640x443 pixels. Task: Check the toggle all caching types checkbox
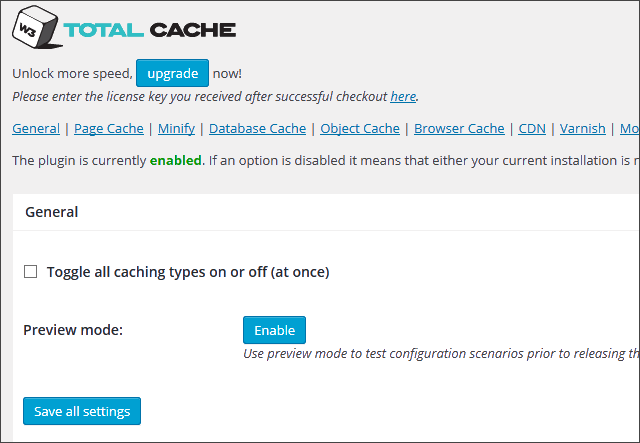(31, 272)
